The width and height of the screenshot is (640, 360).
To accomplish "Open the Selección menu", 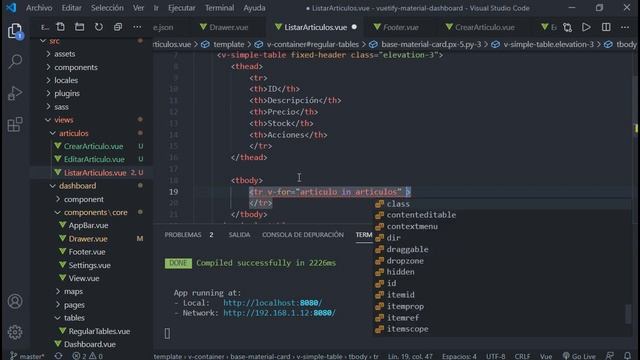I will (107, 8).
